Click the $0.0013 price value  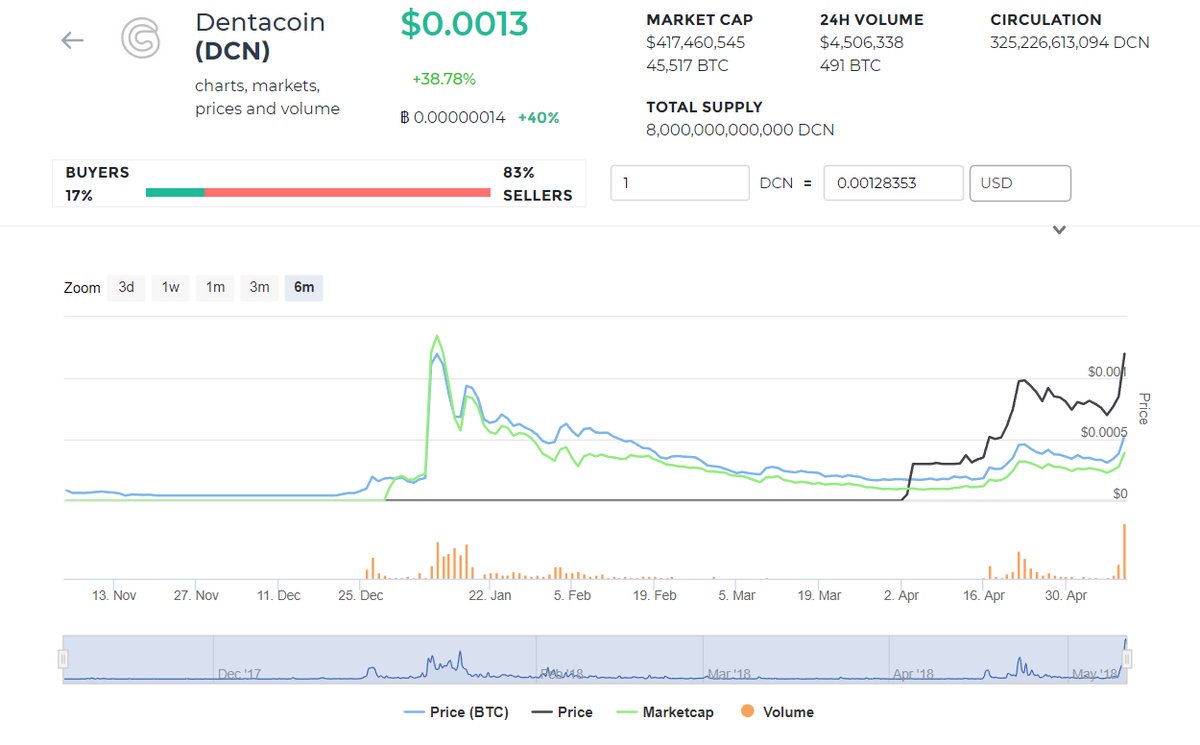(x=464, y=24)
